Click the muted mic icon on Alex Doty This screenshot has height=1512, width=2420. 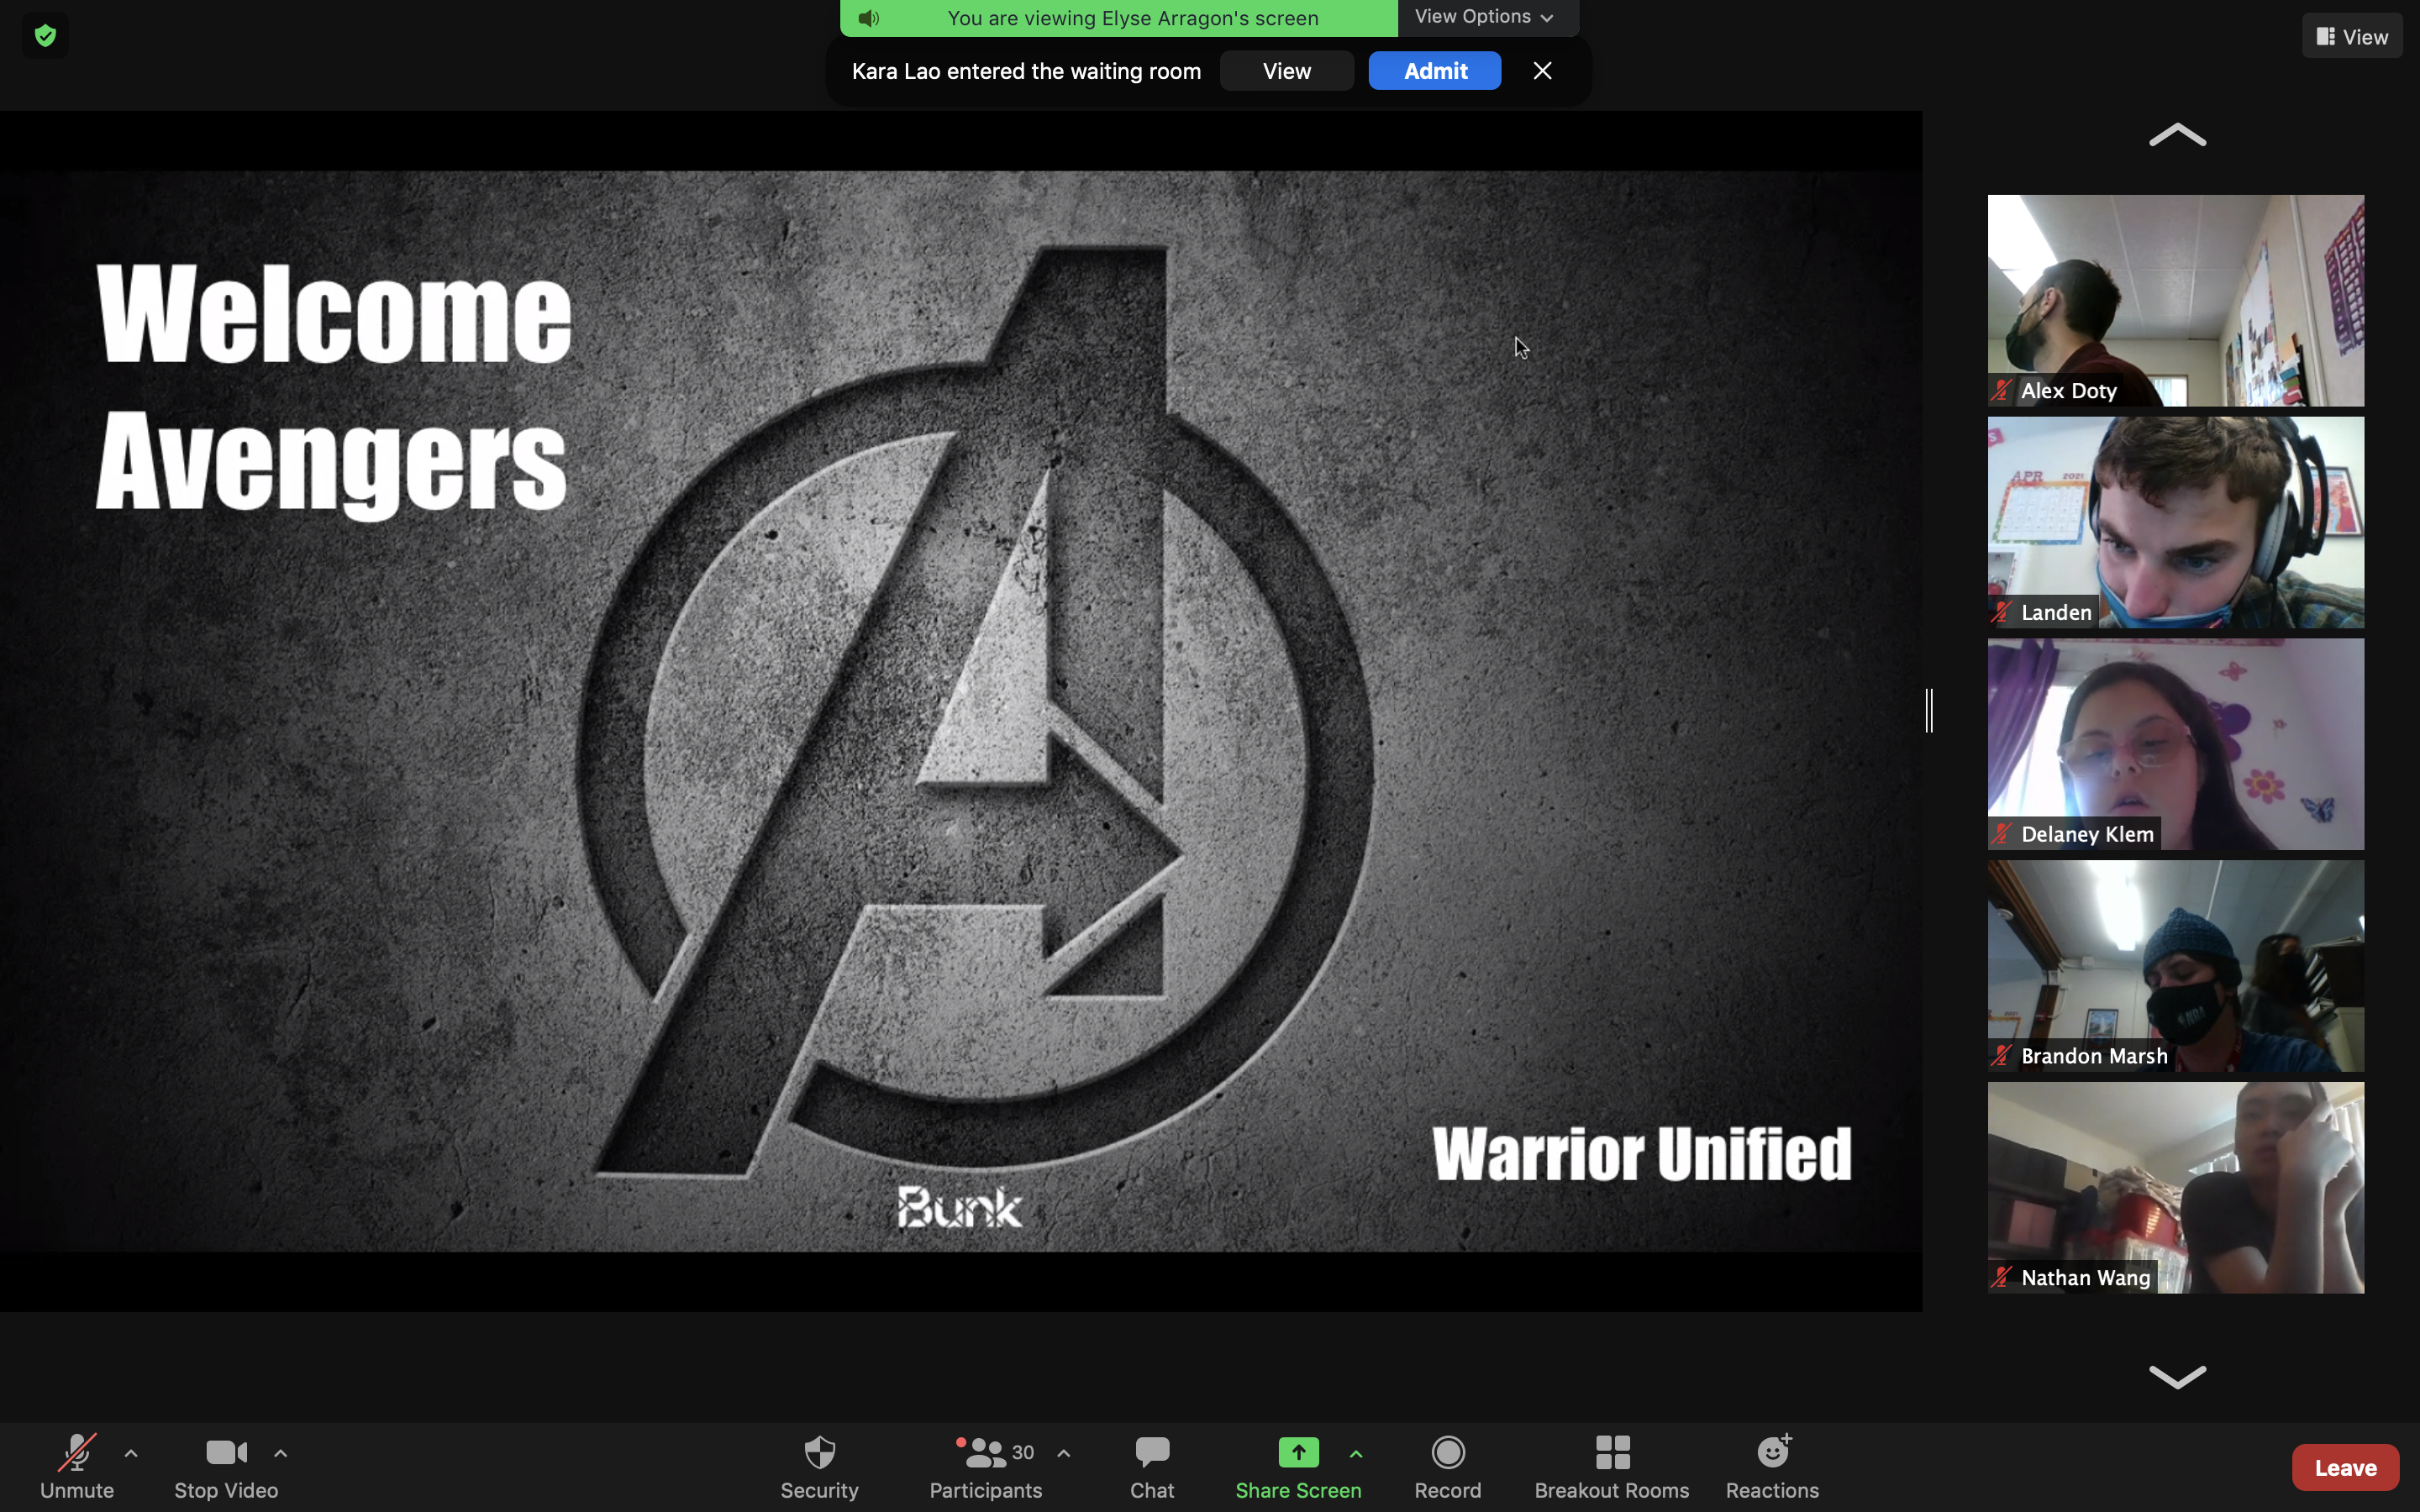point(2001,391)
